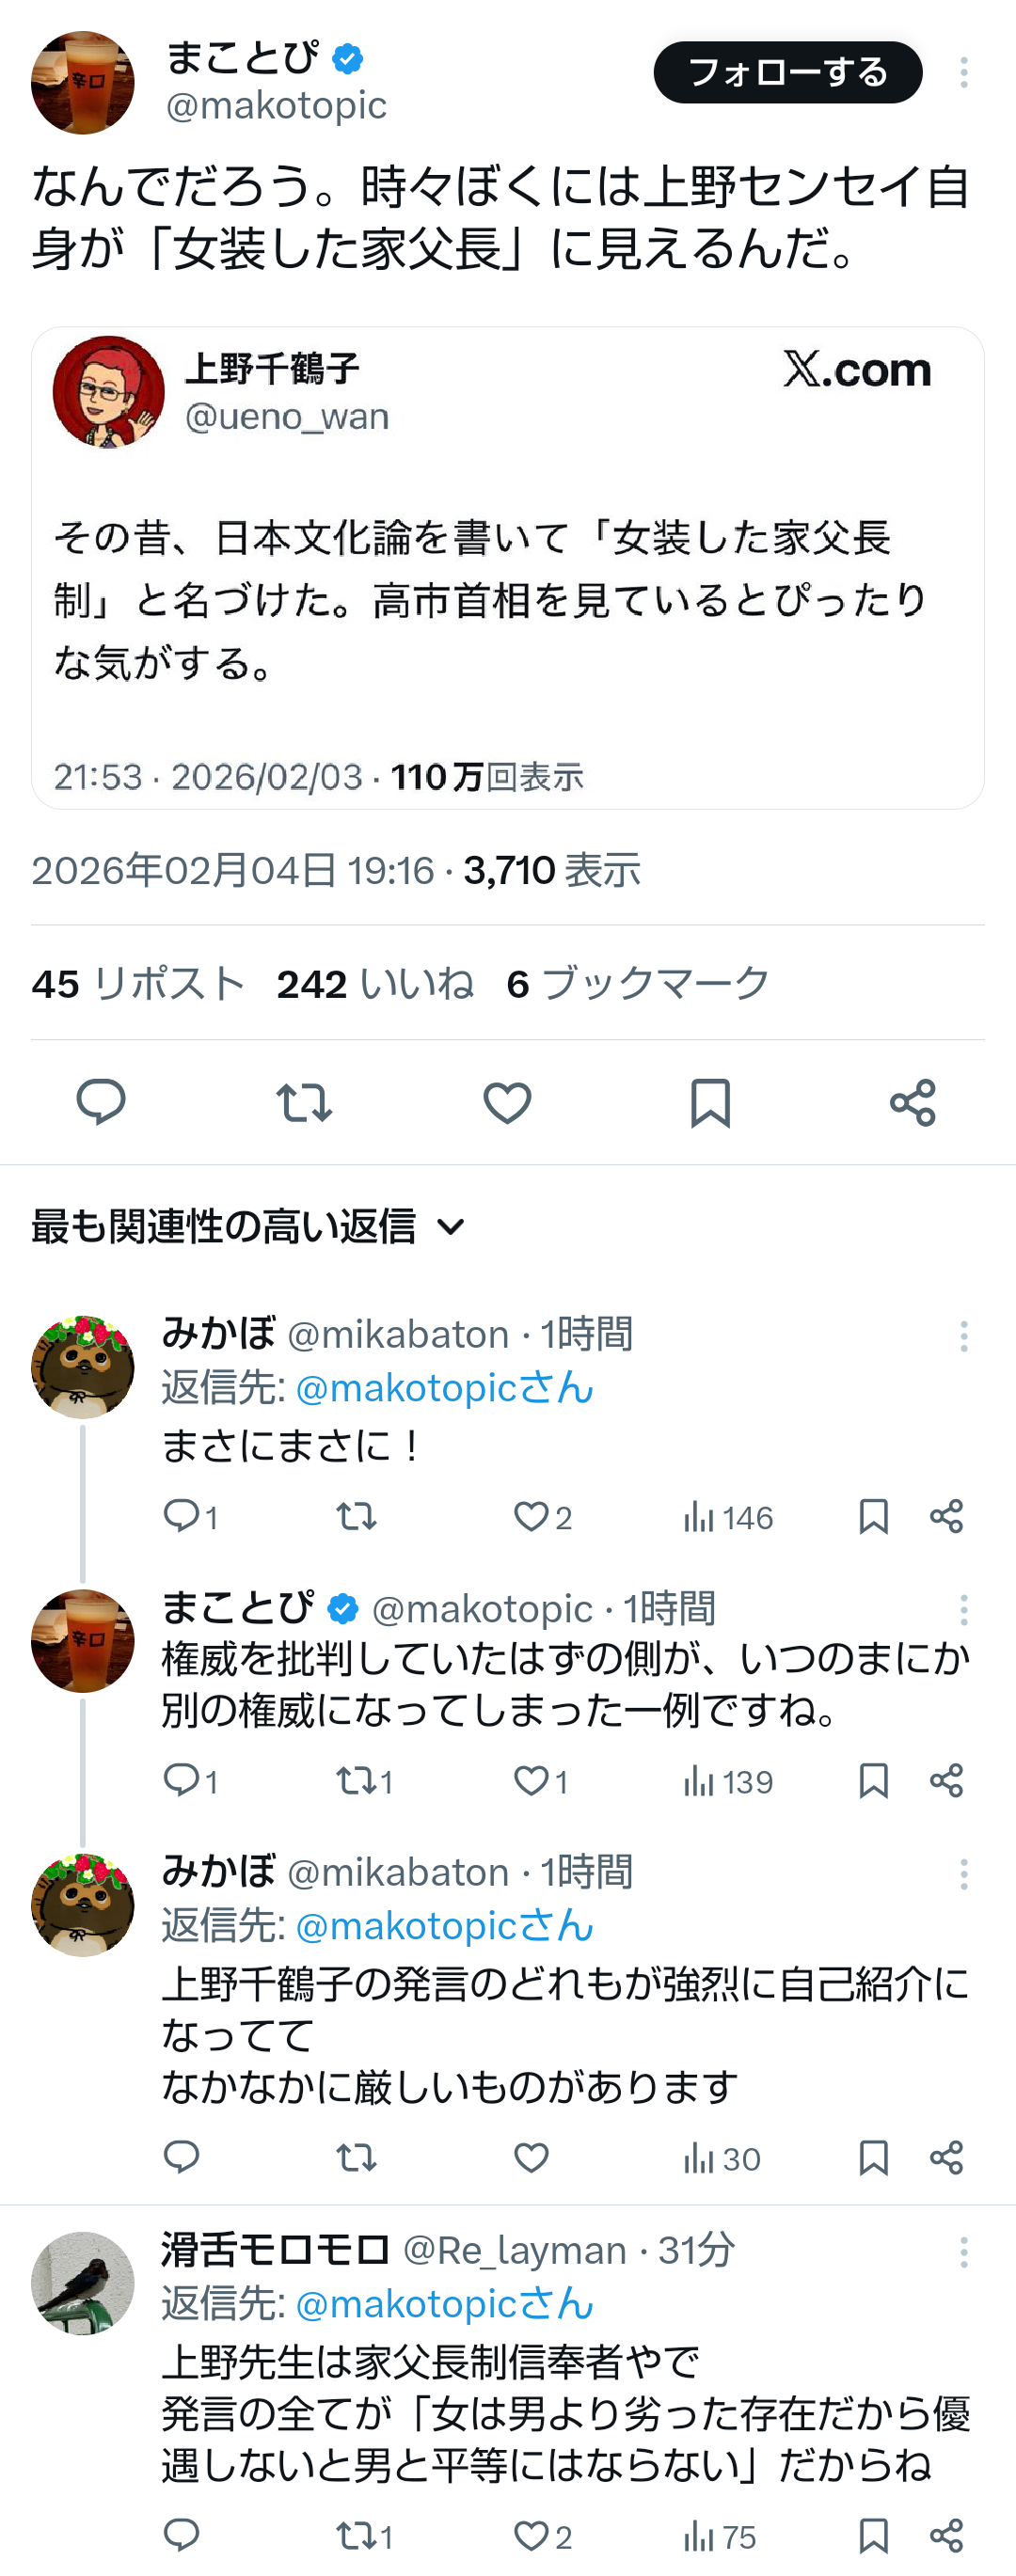
Task: Open the 45 リポスト list
Action: click(138, 984)
